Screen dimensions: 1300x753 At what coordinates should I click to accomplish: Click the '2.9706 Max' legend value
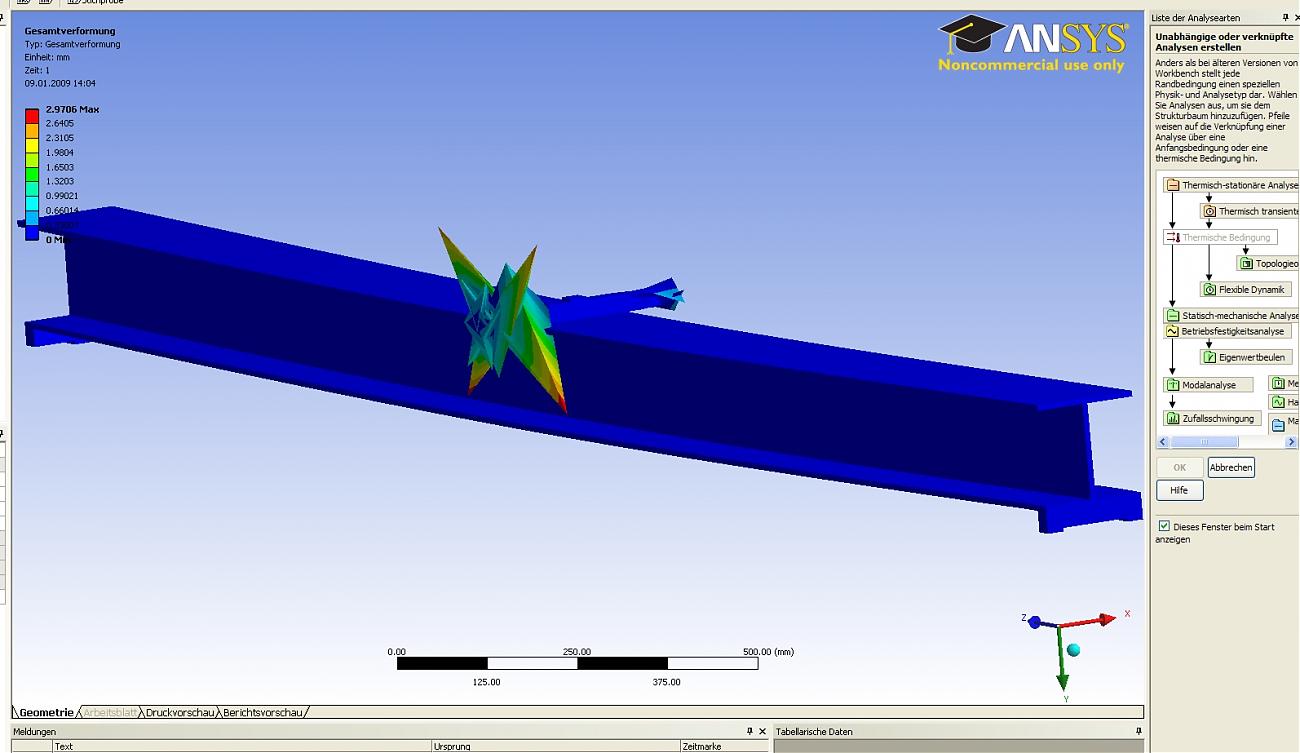click(x=73, y=109)
